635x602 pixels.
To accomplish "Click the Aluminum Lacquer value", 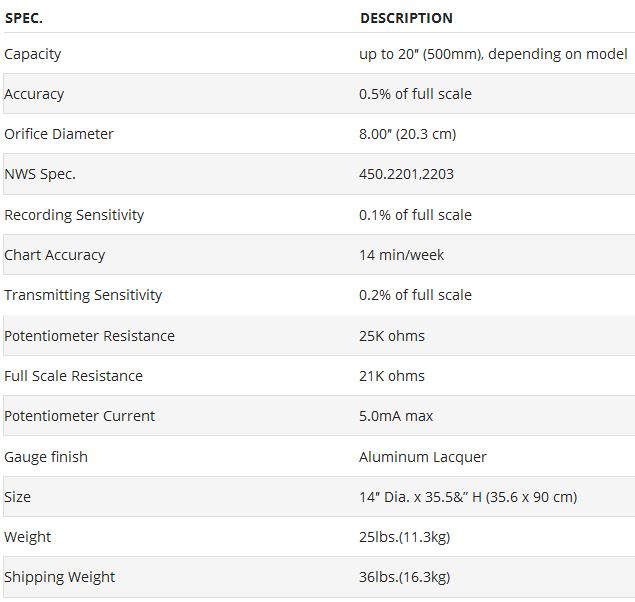I will (423, 457).
